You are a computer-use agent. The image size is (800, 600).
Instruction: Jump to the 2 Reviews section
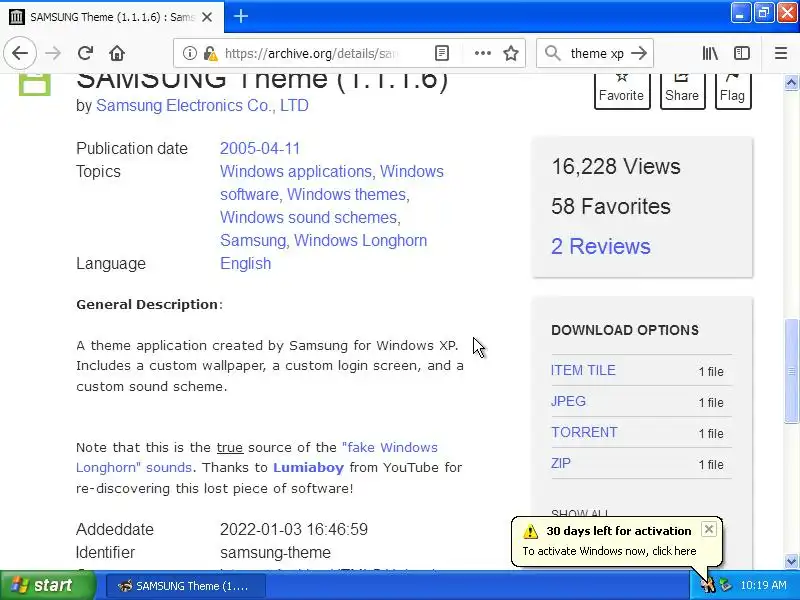601,246
